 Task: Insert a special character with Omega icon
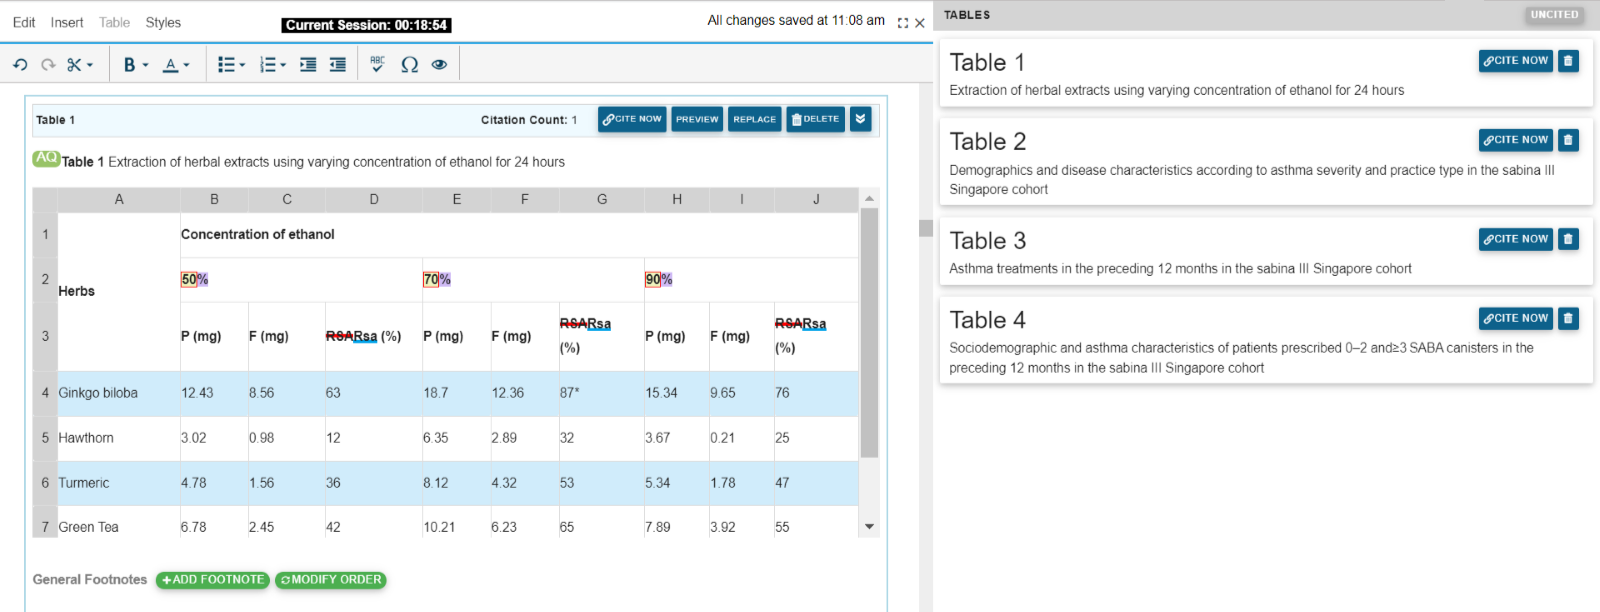click(409, 65)
